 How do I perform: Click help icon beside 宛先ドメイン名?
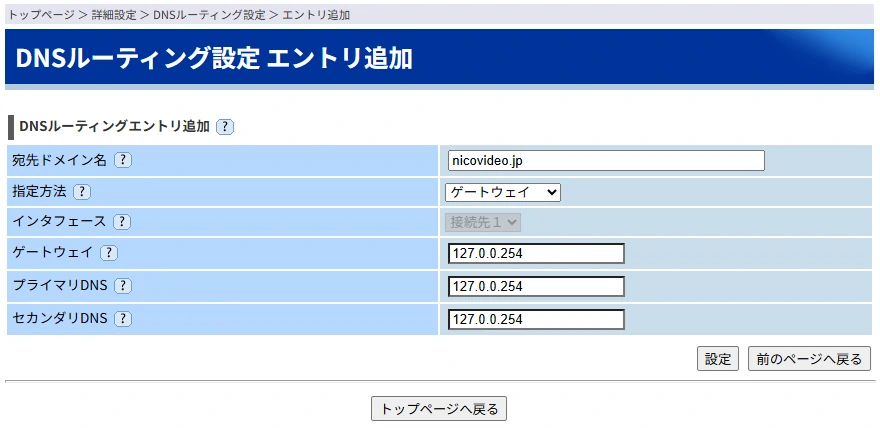123,160
